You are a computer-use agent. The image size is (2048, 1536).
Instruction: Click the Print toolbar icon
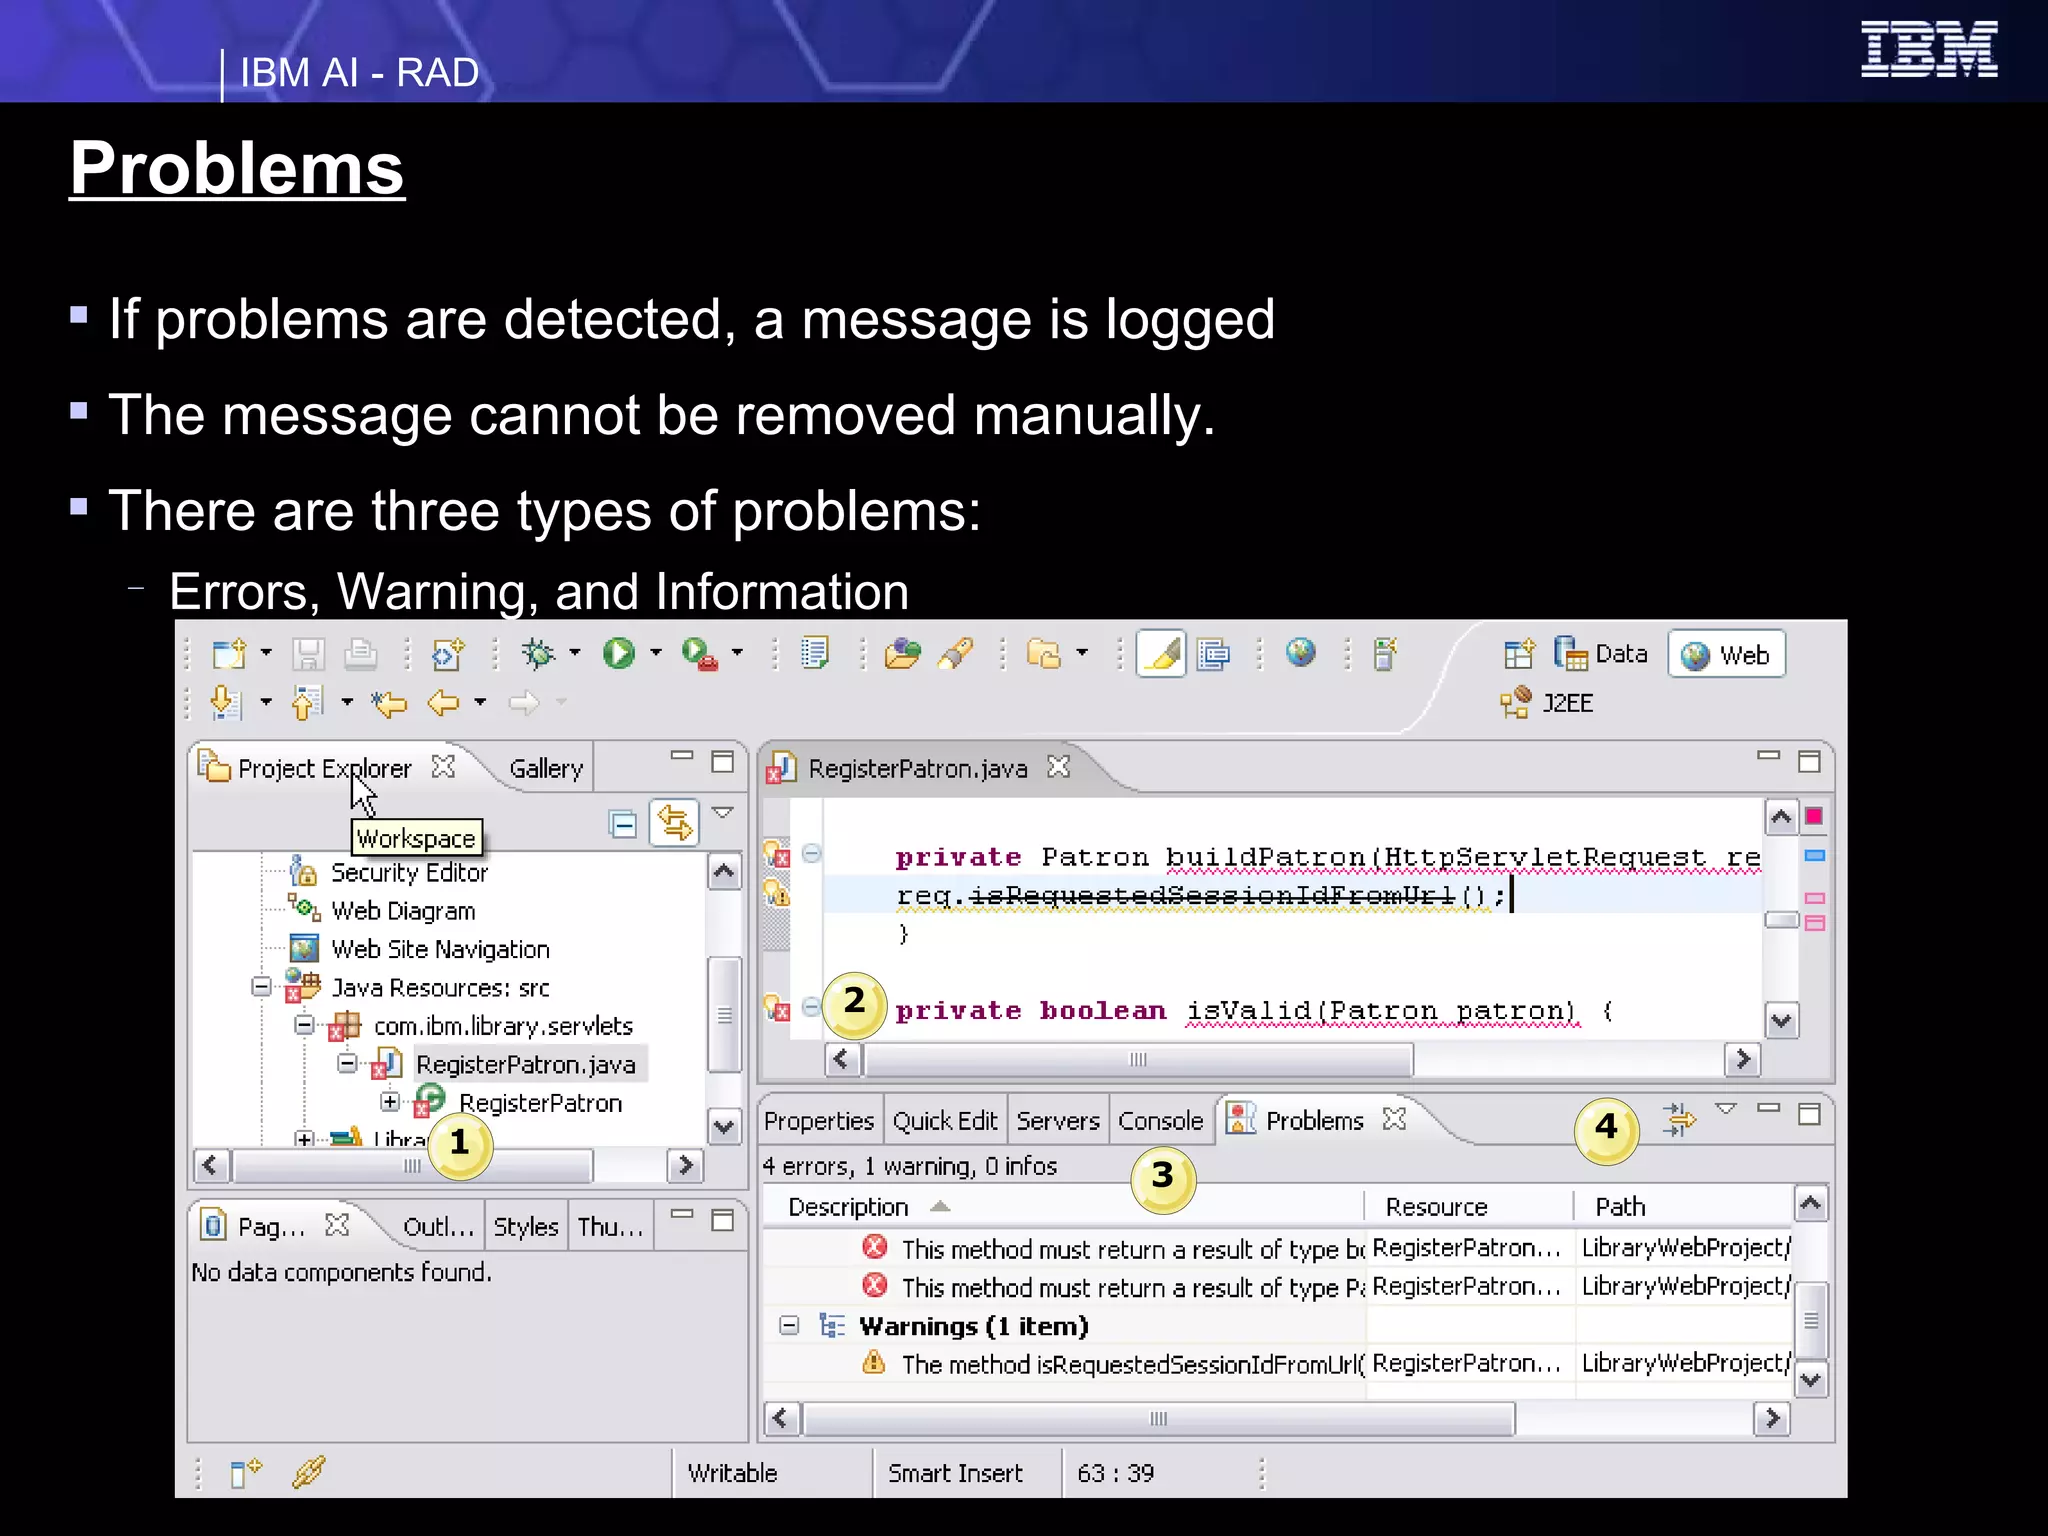pos(360,654)
